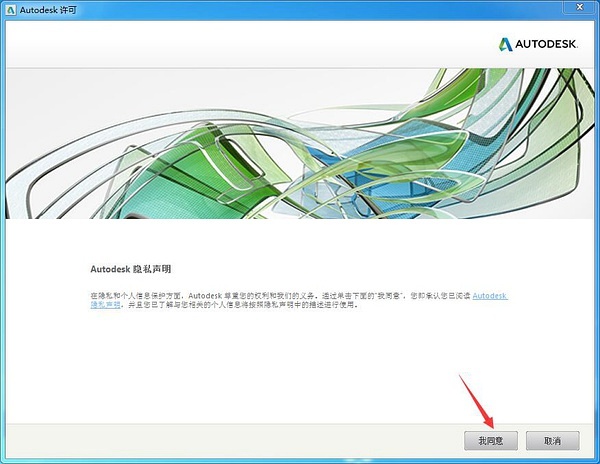This screenshot has height=464, width=600.
Task: Click the Autodesk triangular logo mark in header
Action: click(505, 44)
